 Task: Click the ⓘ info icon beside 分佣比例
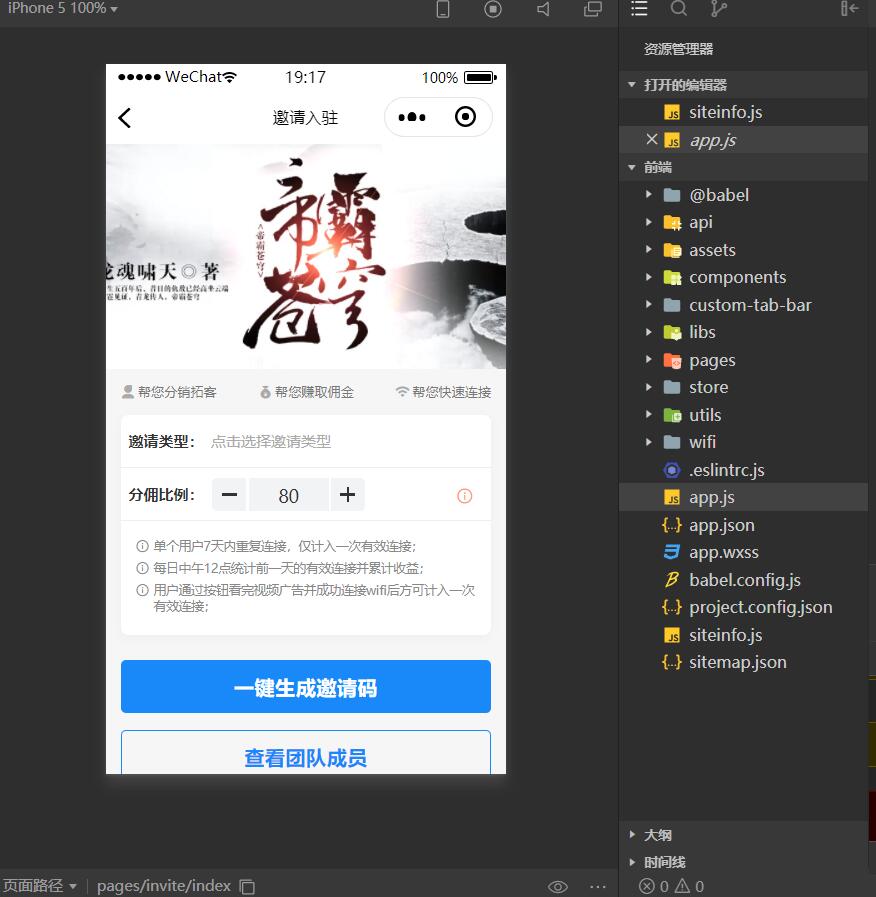tap(464, 495)
